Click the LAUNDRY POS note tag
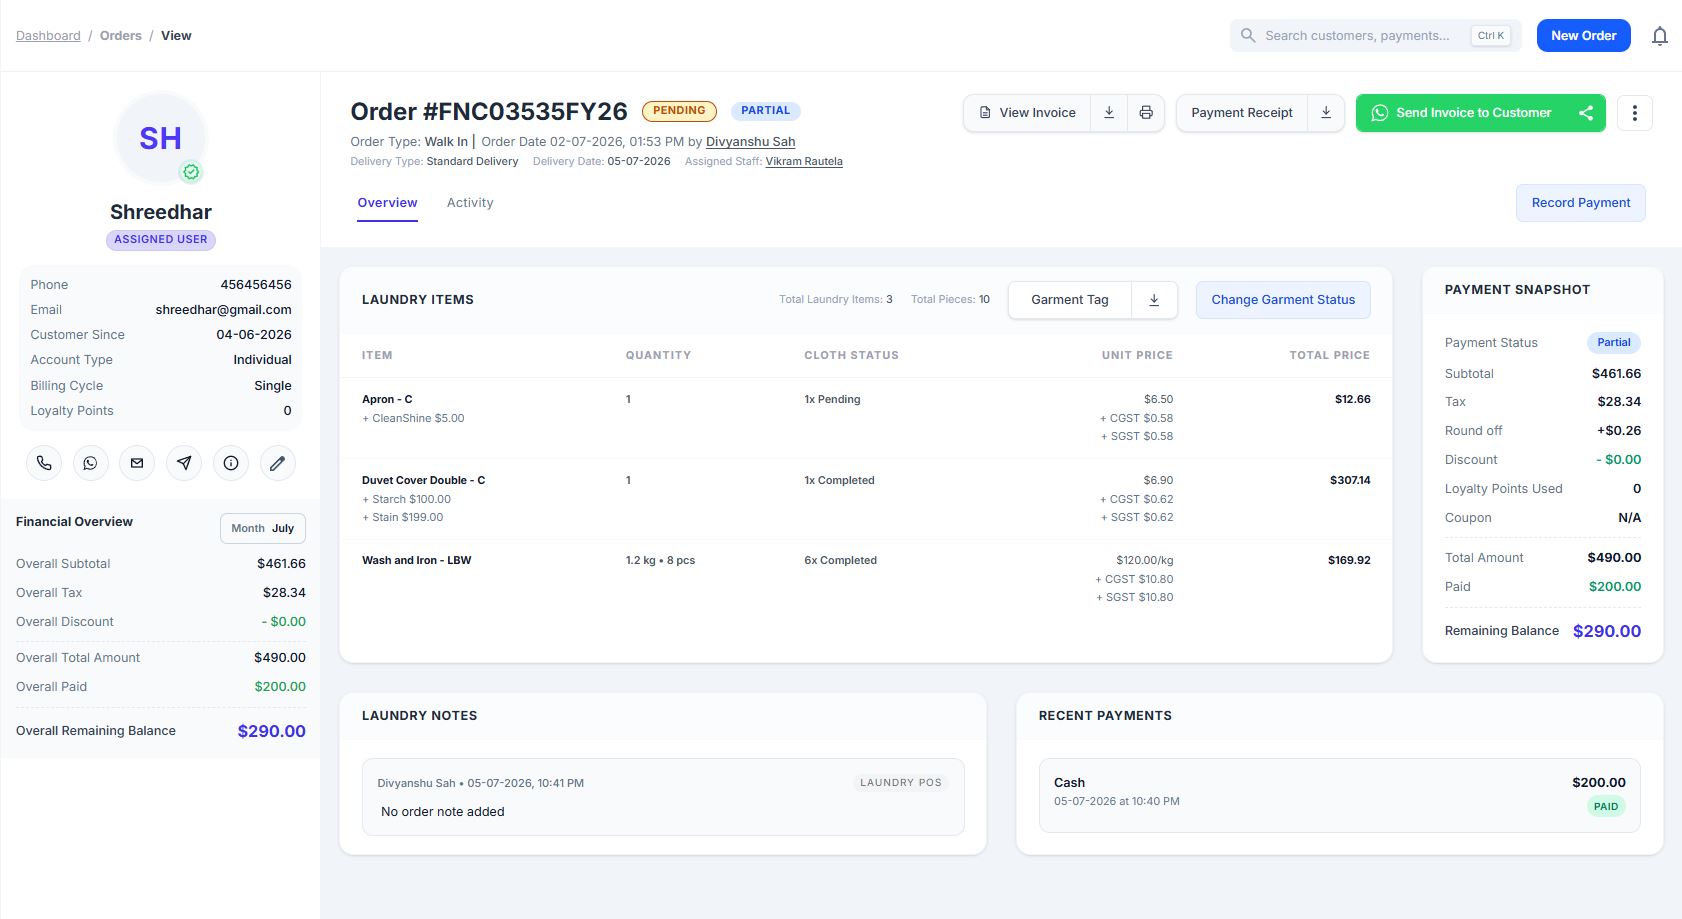The width and height of the screenshot is (1682, 919). click(901, 783)
